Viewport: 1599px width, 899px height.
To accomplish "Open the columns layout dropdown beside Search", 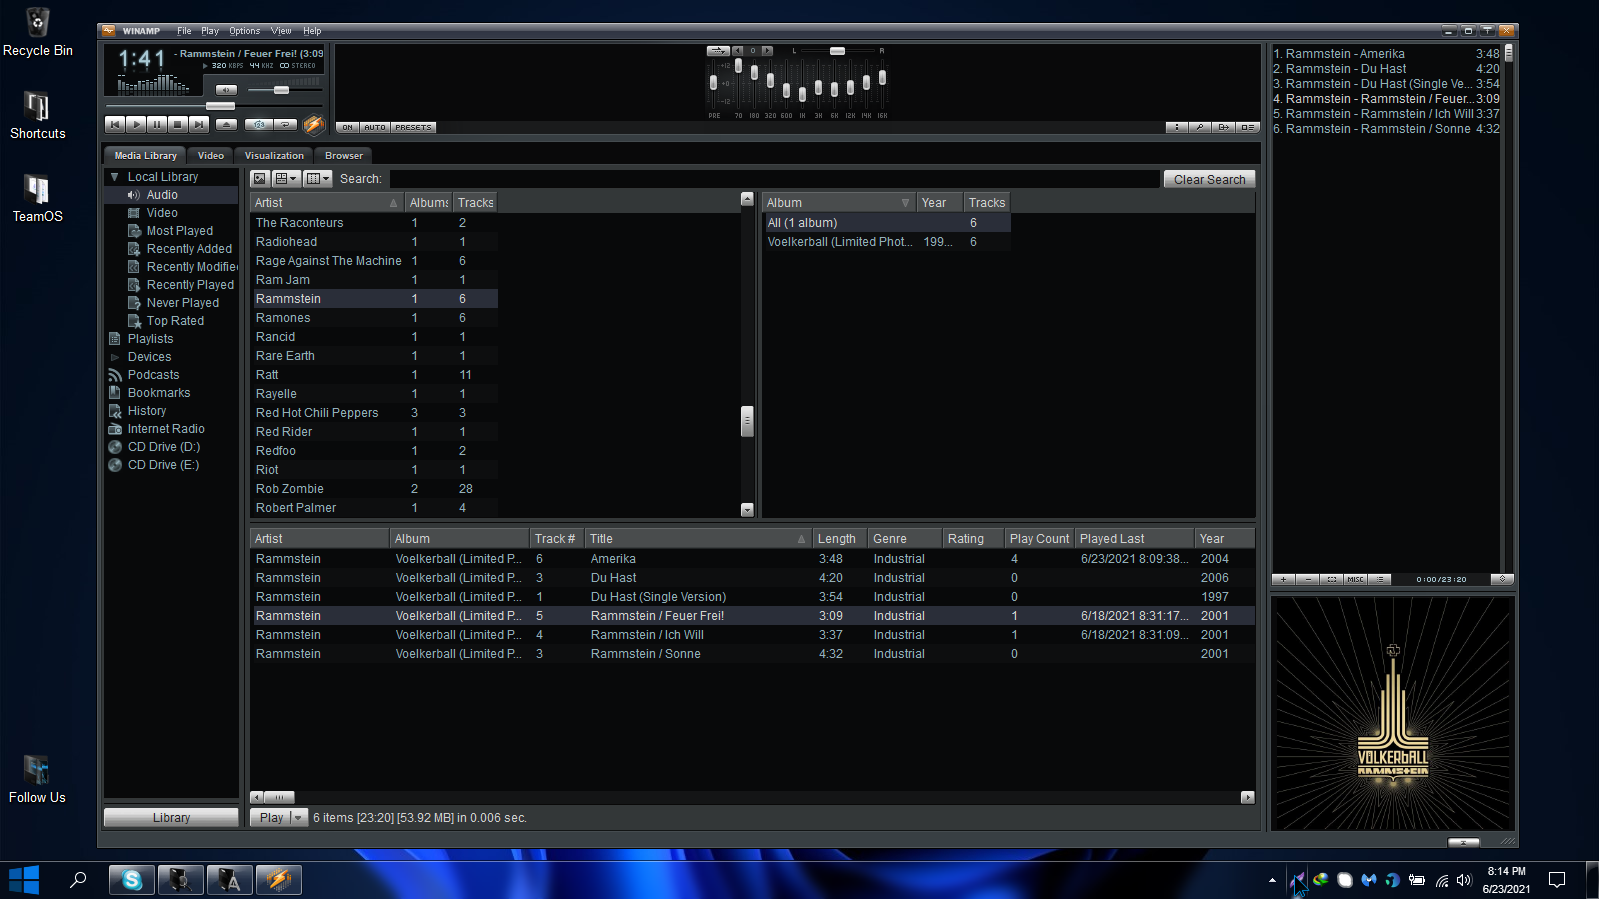I will [318, 179].
